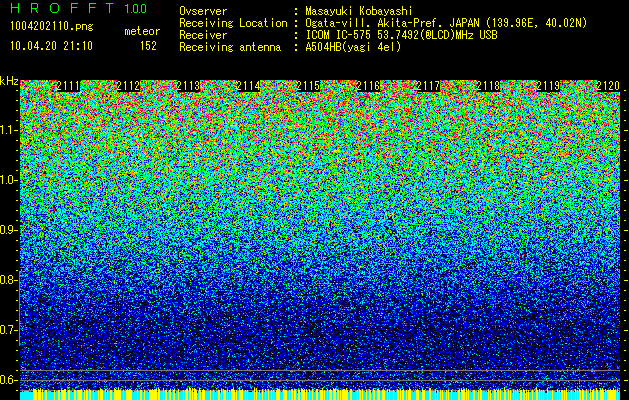Image resolution: width=629 pixels, height=400 pixels.
Task: Click the yellow signal level bar strip
Action: point(320,394)
